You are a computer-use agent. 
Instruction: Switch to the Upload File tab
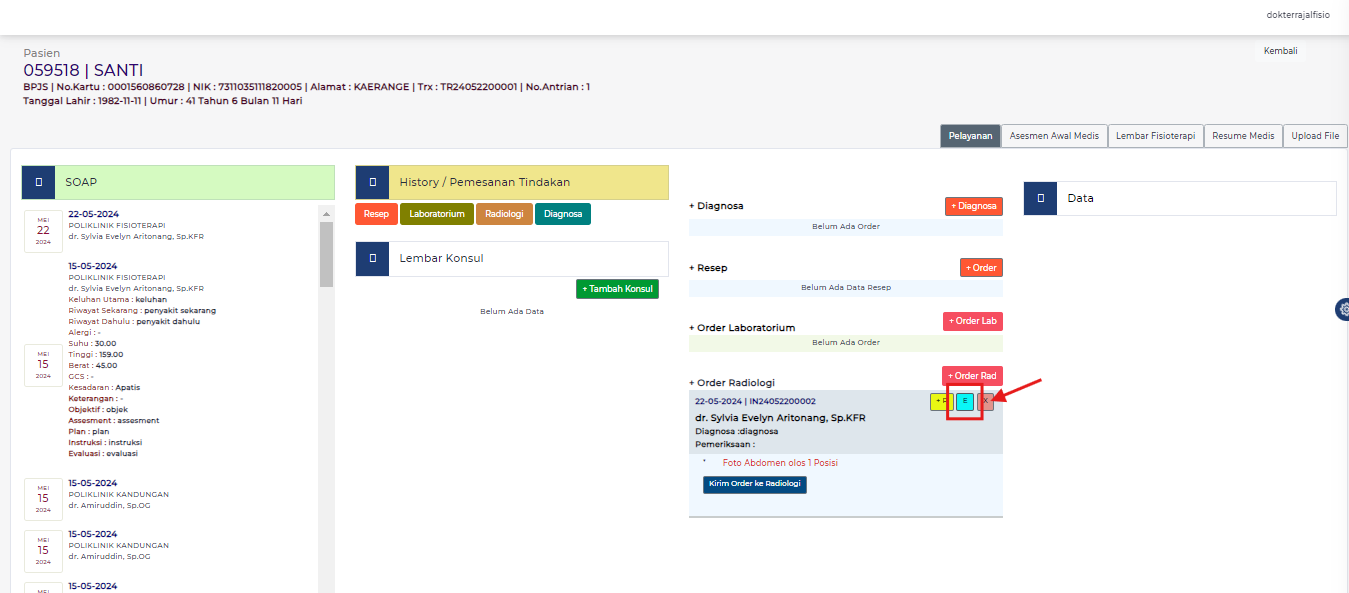click(1315, 135)
